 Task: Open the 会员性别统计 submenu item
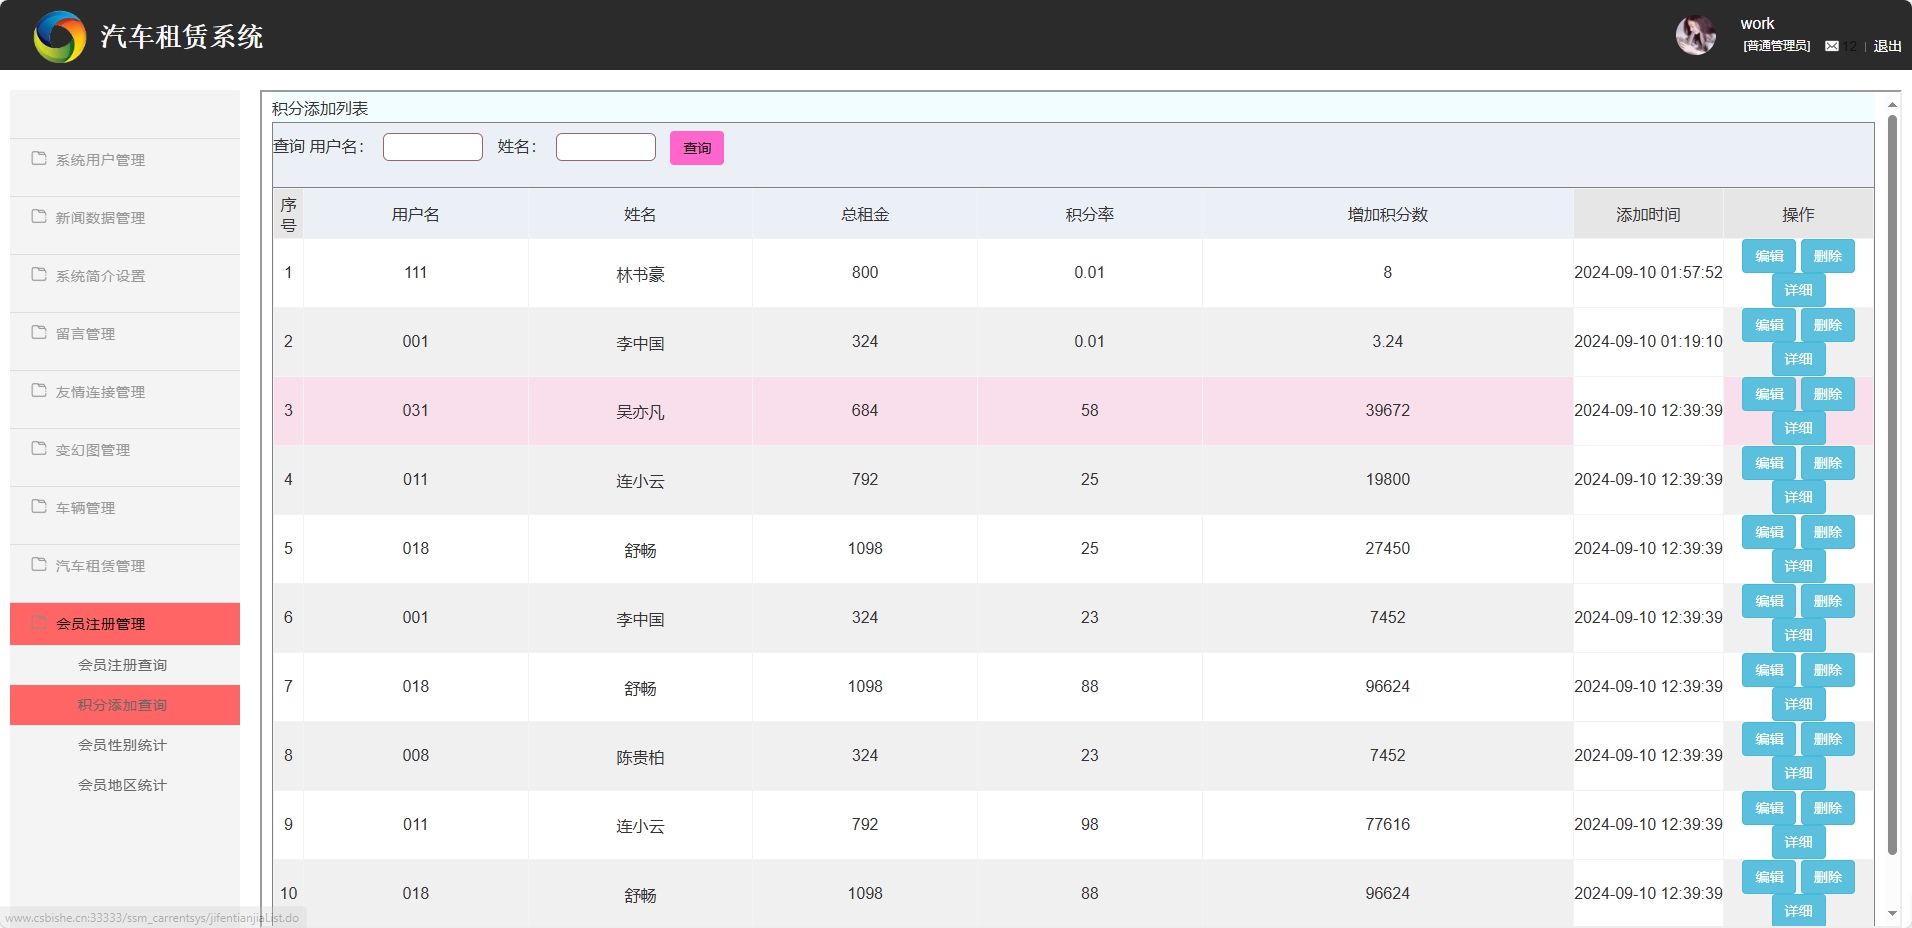tap(122, 745)
